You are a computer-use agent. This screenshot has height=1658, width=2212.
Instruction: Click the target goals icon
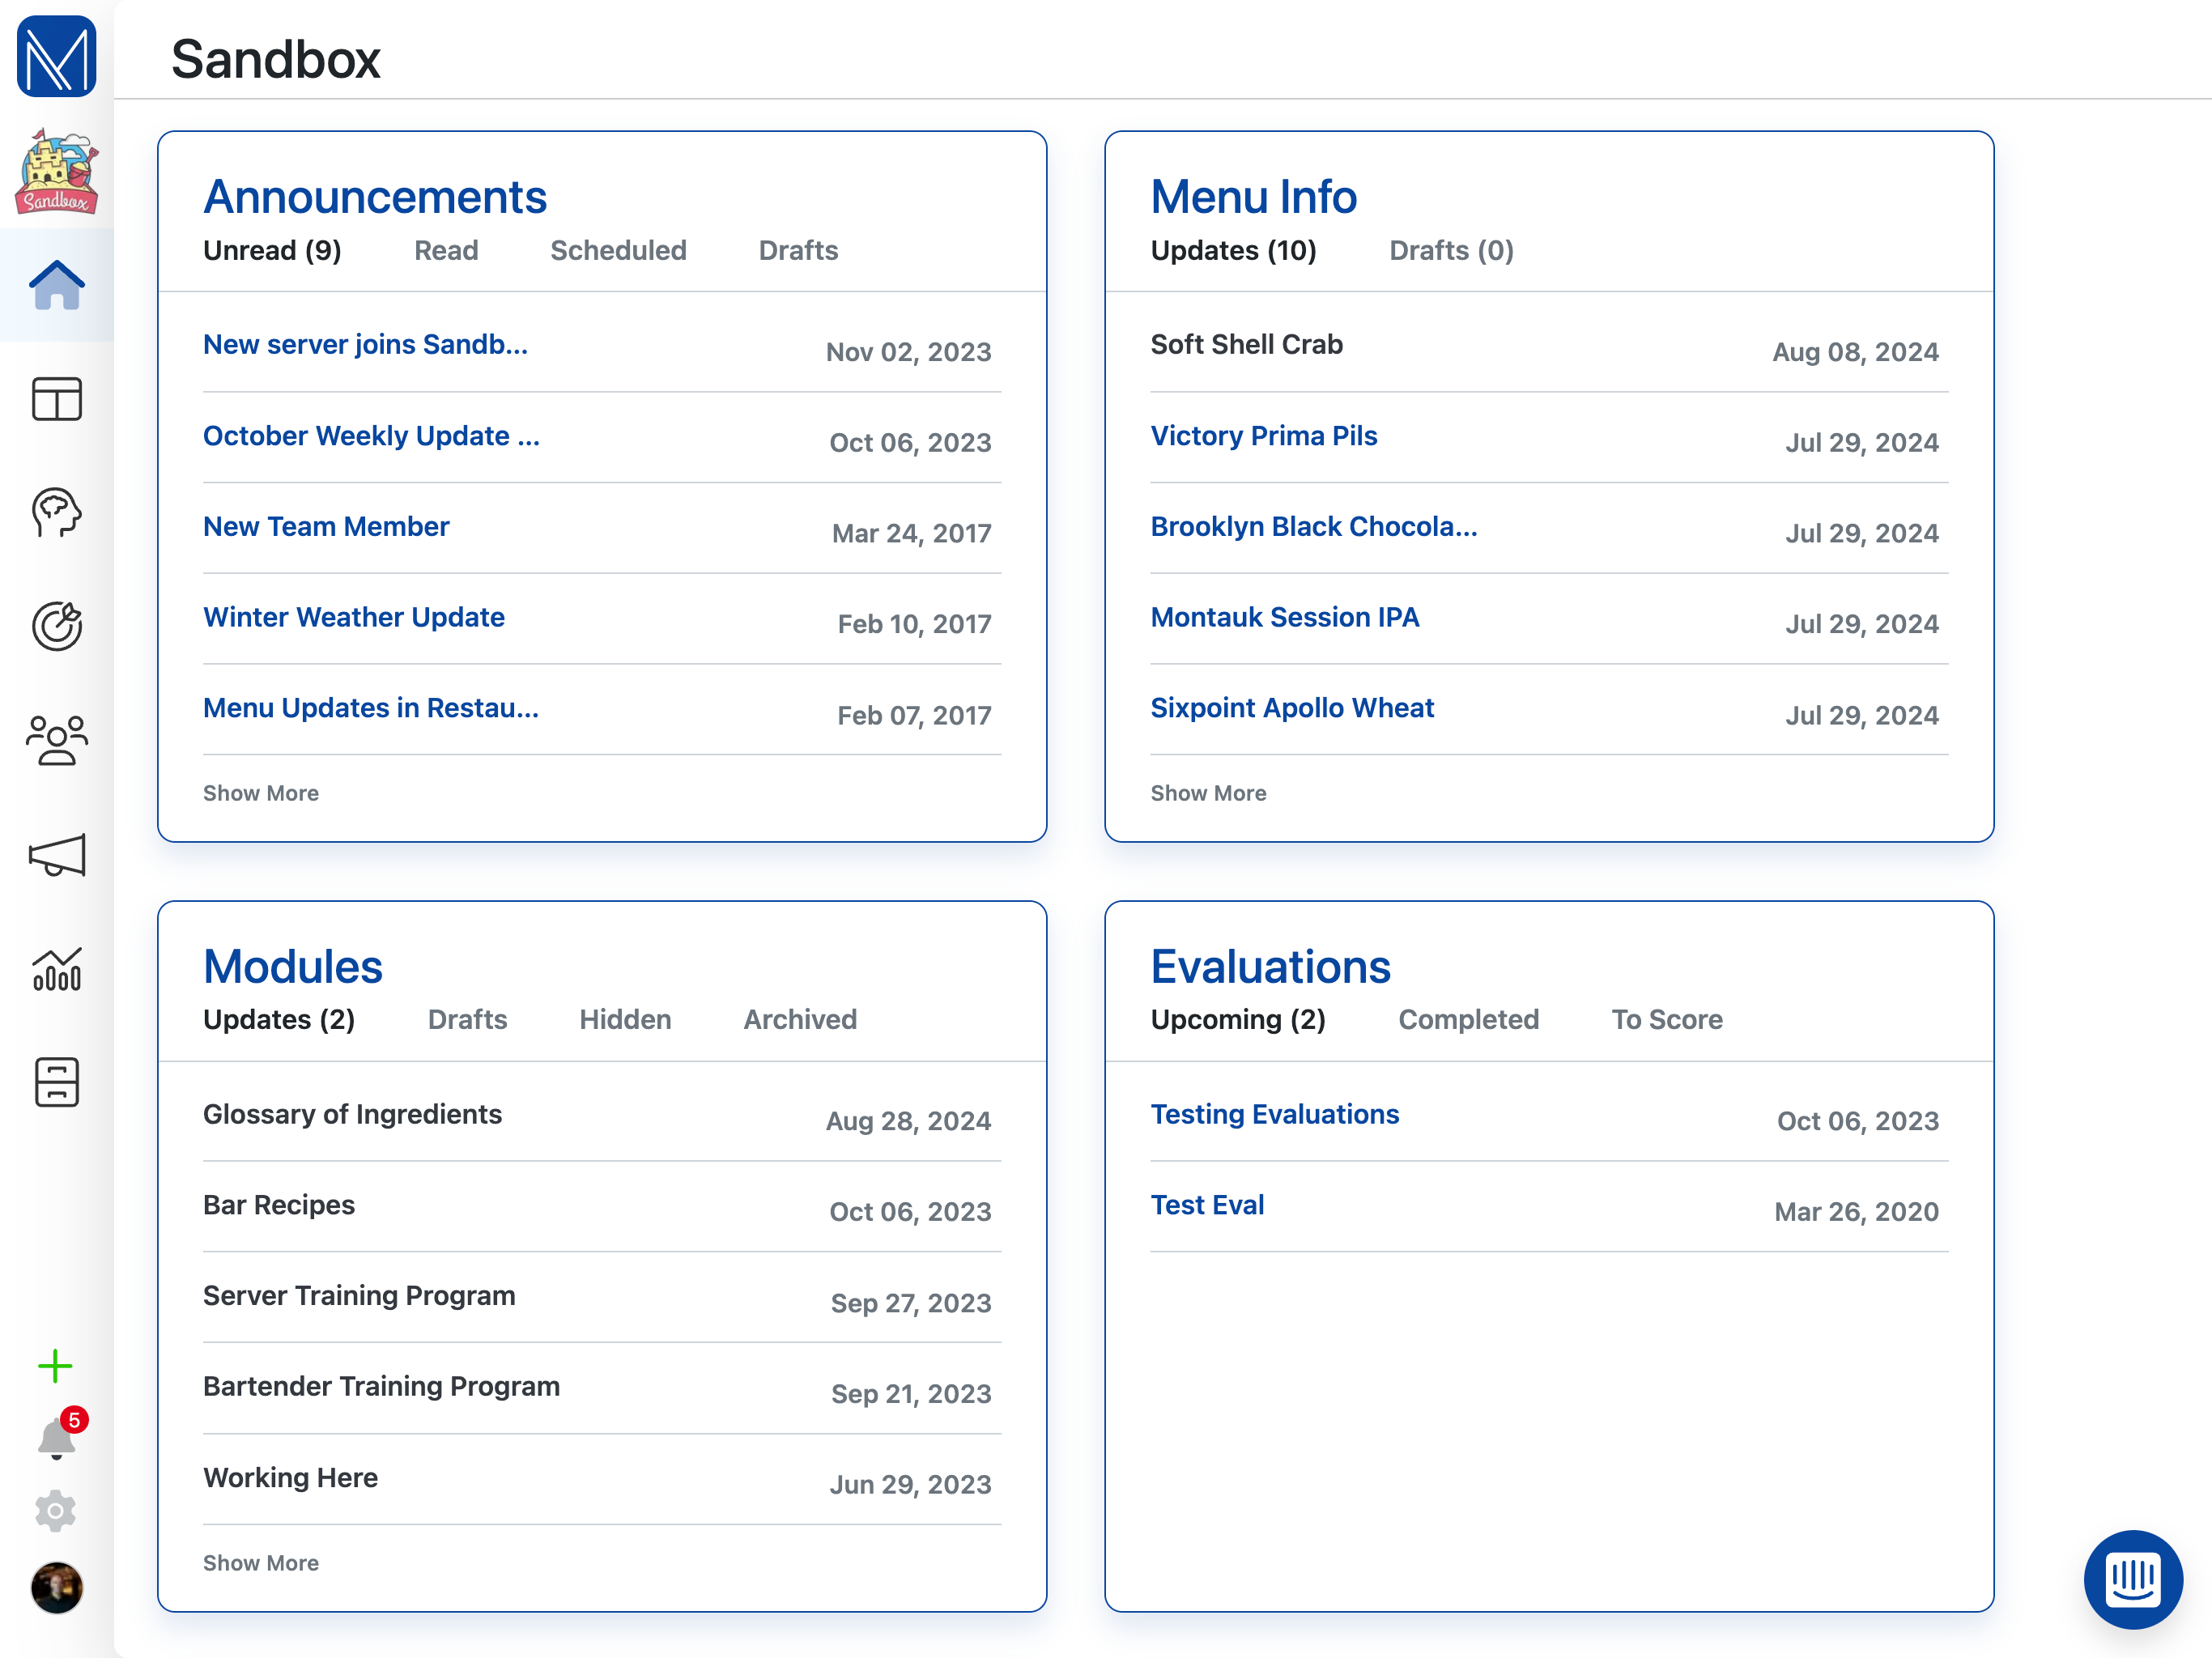pos(57,626)
